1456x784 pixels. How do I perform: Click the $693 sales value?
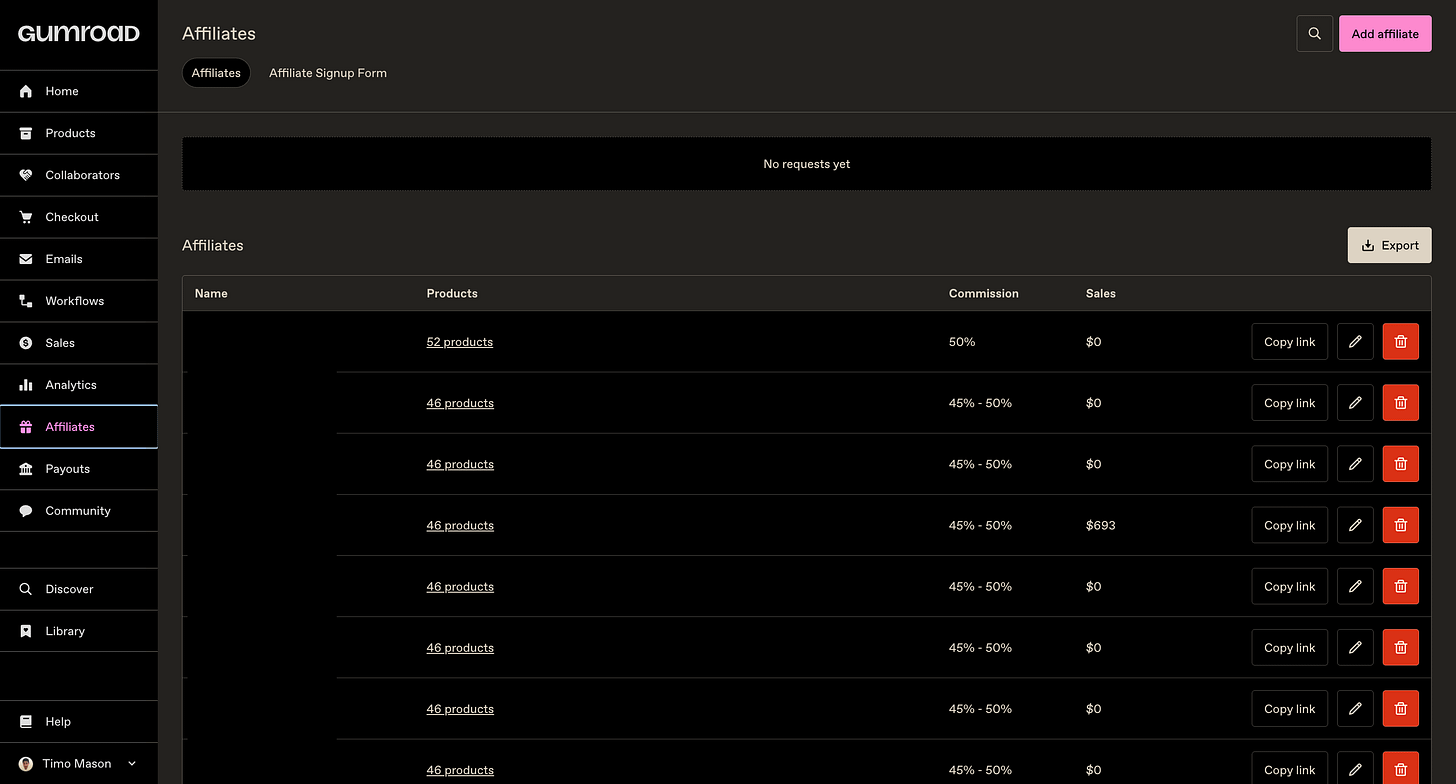pos(1101,525)
